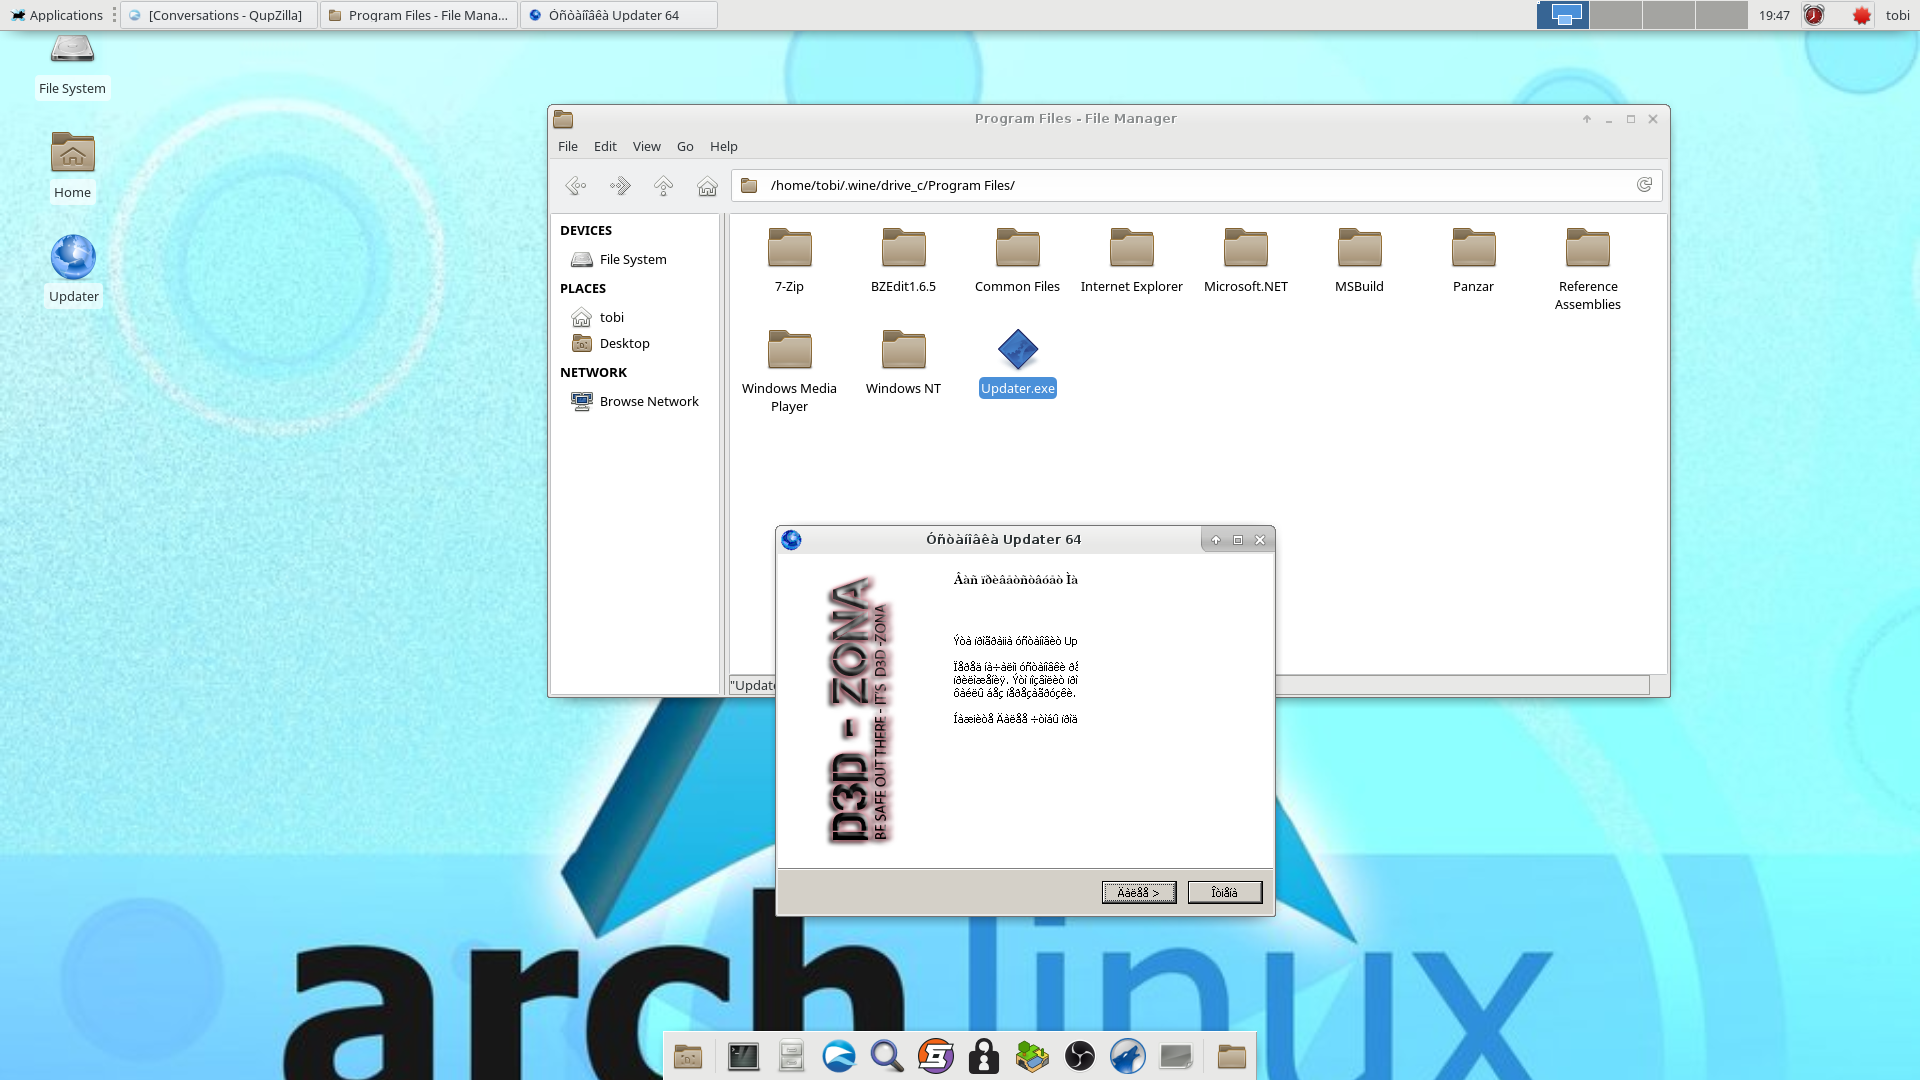Launch OBS Studio from the dock

click(1080, 1056)
